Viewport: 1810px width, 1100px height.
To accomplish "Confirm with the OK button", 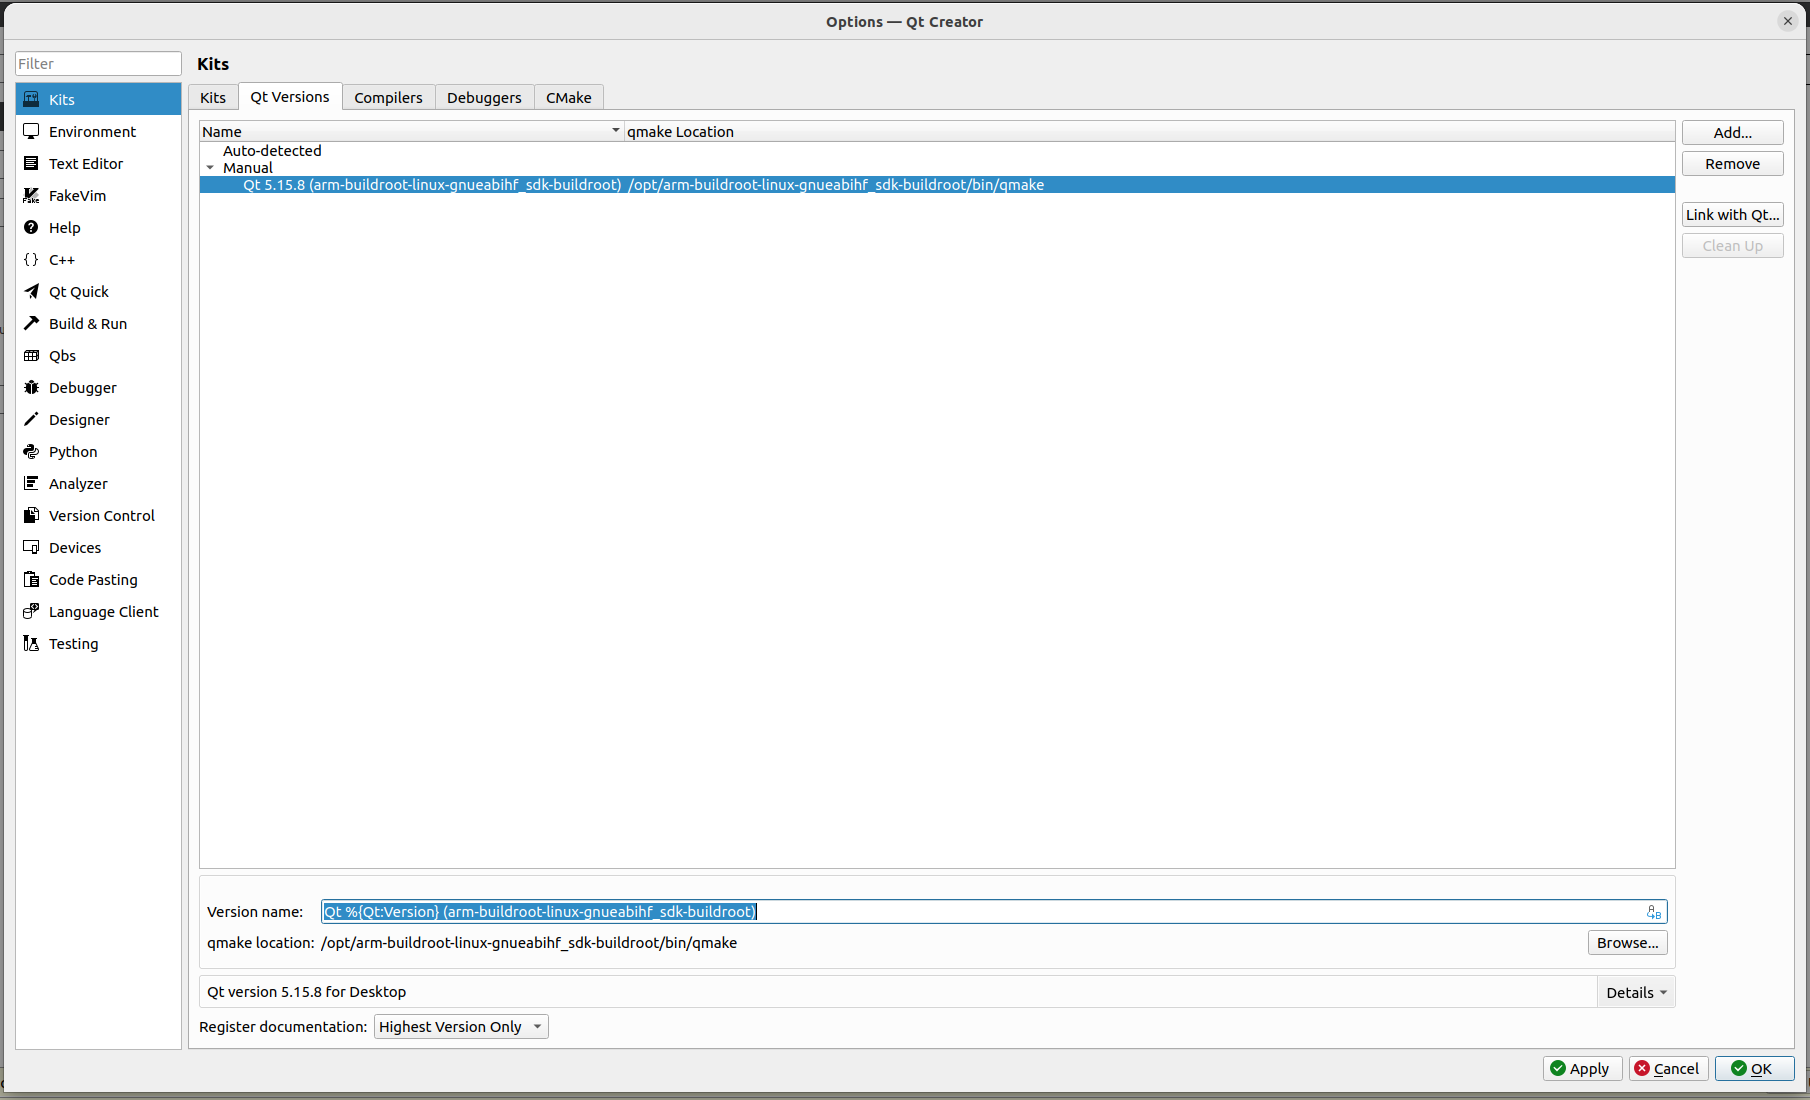I will pyautogui.click(x=1755, y=1069).
